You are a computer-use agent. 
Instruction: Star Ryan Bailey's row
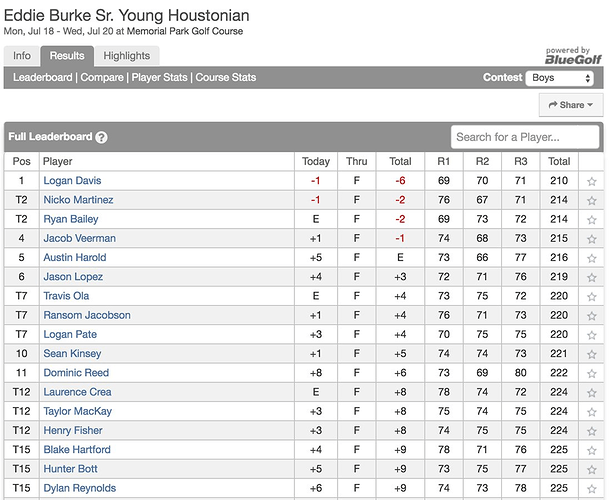(592, 219)
